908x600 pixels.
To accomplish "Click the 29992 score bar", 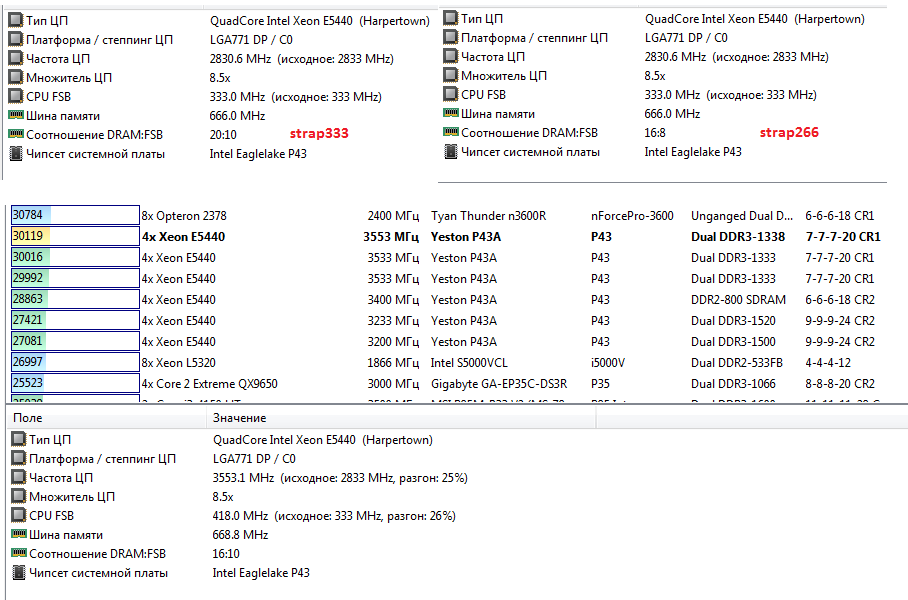I will 75,278.
